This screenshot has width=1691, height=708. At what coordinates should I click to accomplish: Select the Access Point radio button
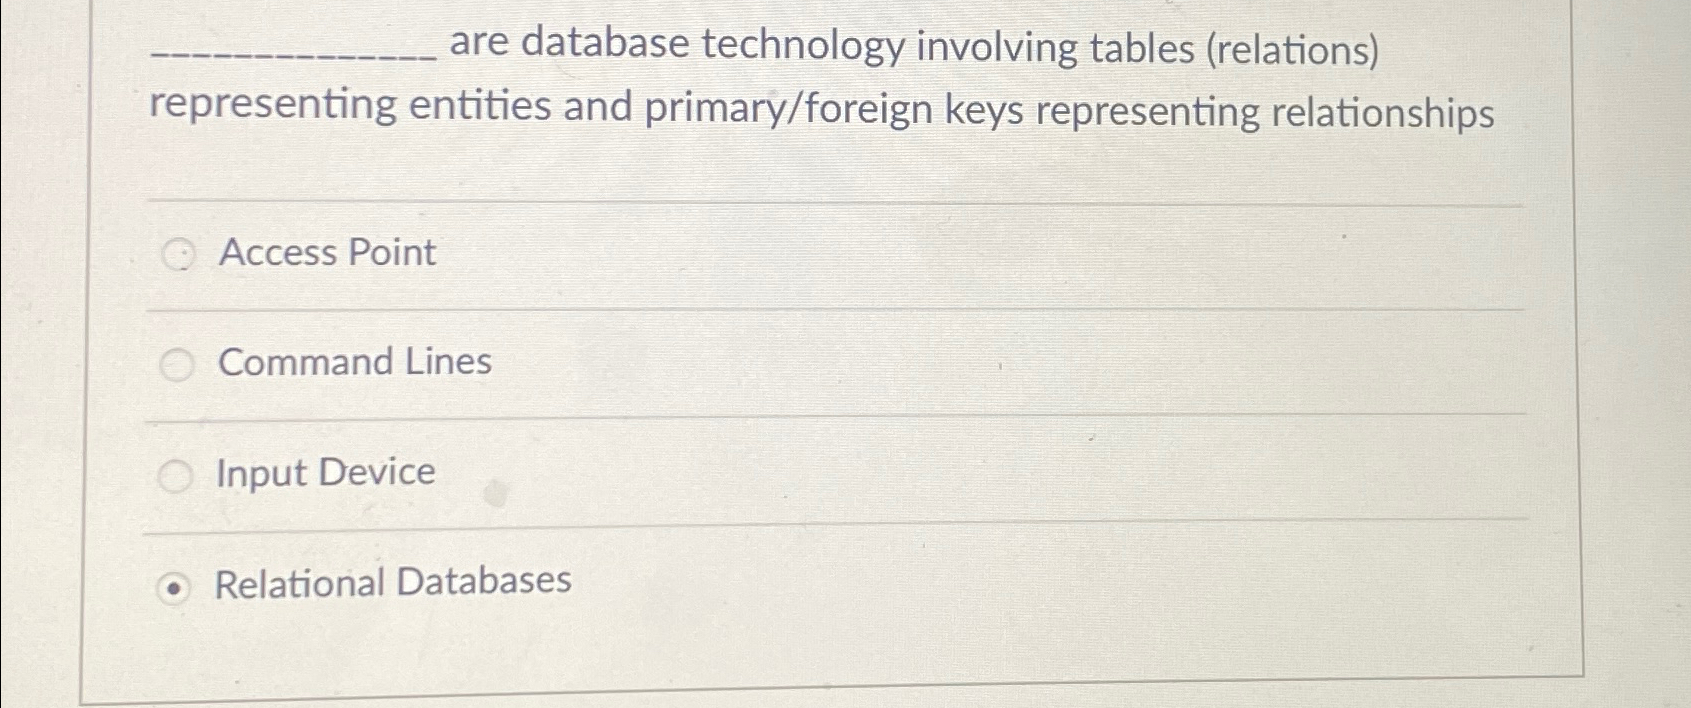(178, 255)
